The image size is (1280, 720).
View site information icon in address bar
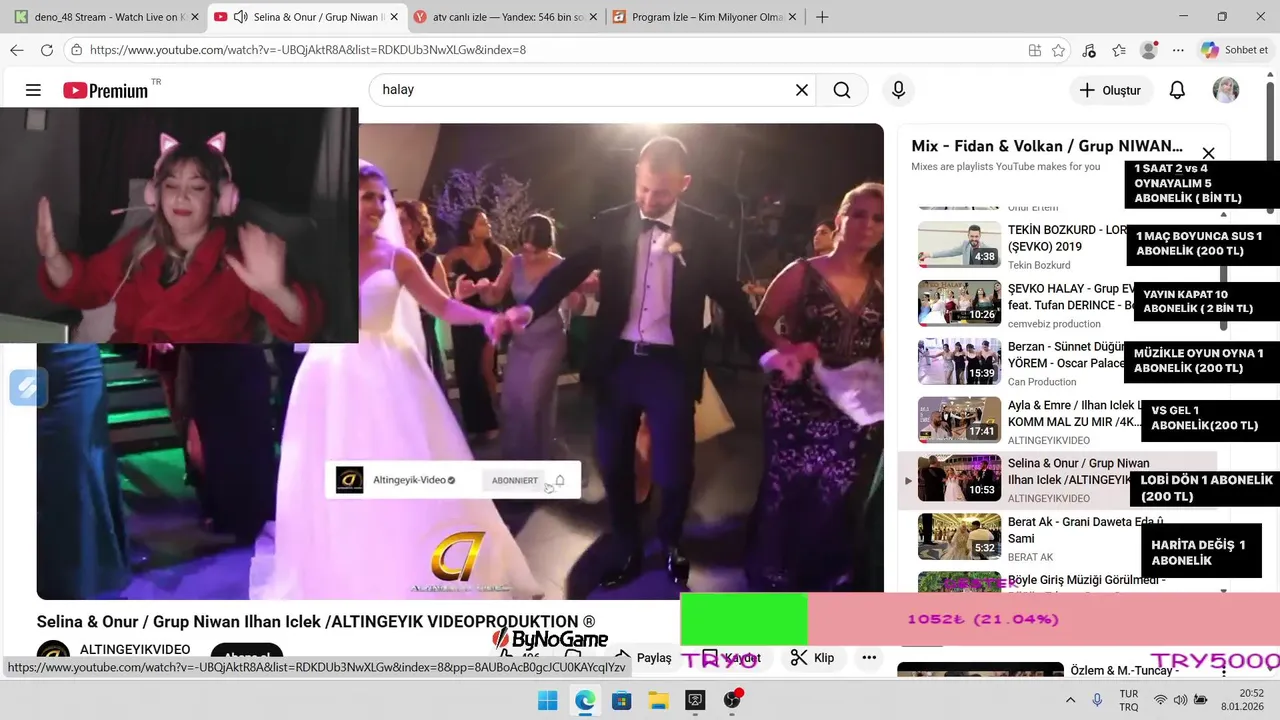pyautogui.click(x=76, y=50)
